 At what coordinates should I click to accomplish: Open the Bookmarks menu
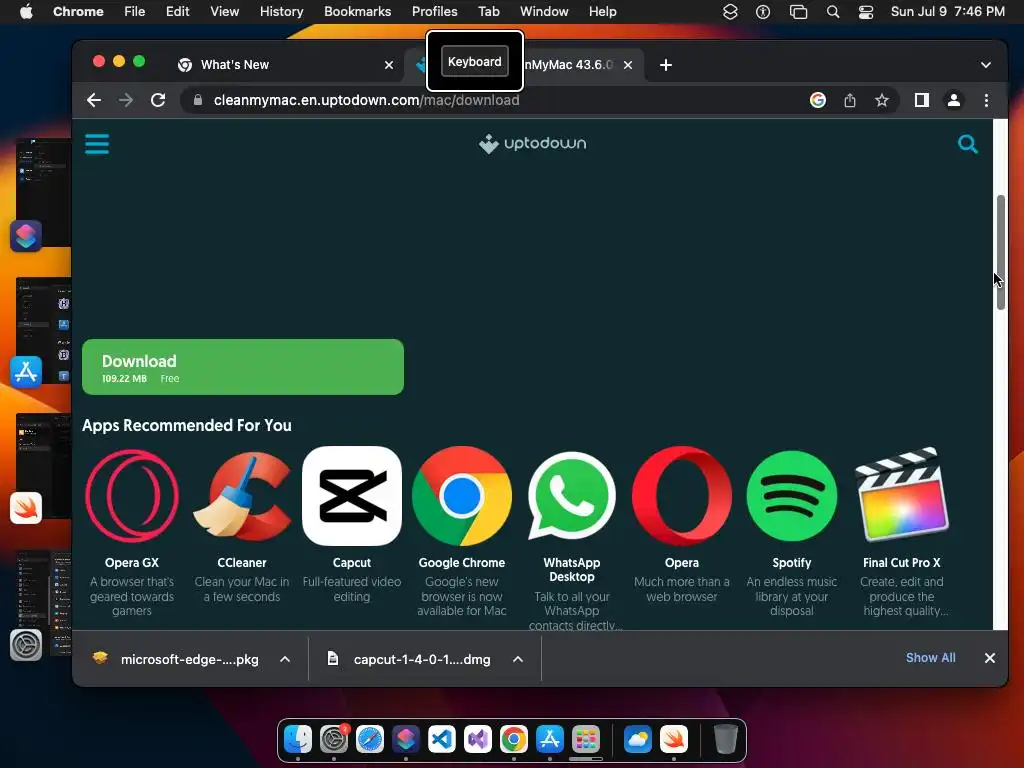pyautogui.click(x=357, y=11)
